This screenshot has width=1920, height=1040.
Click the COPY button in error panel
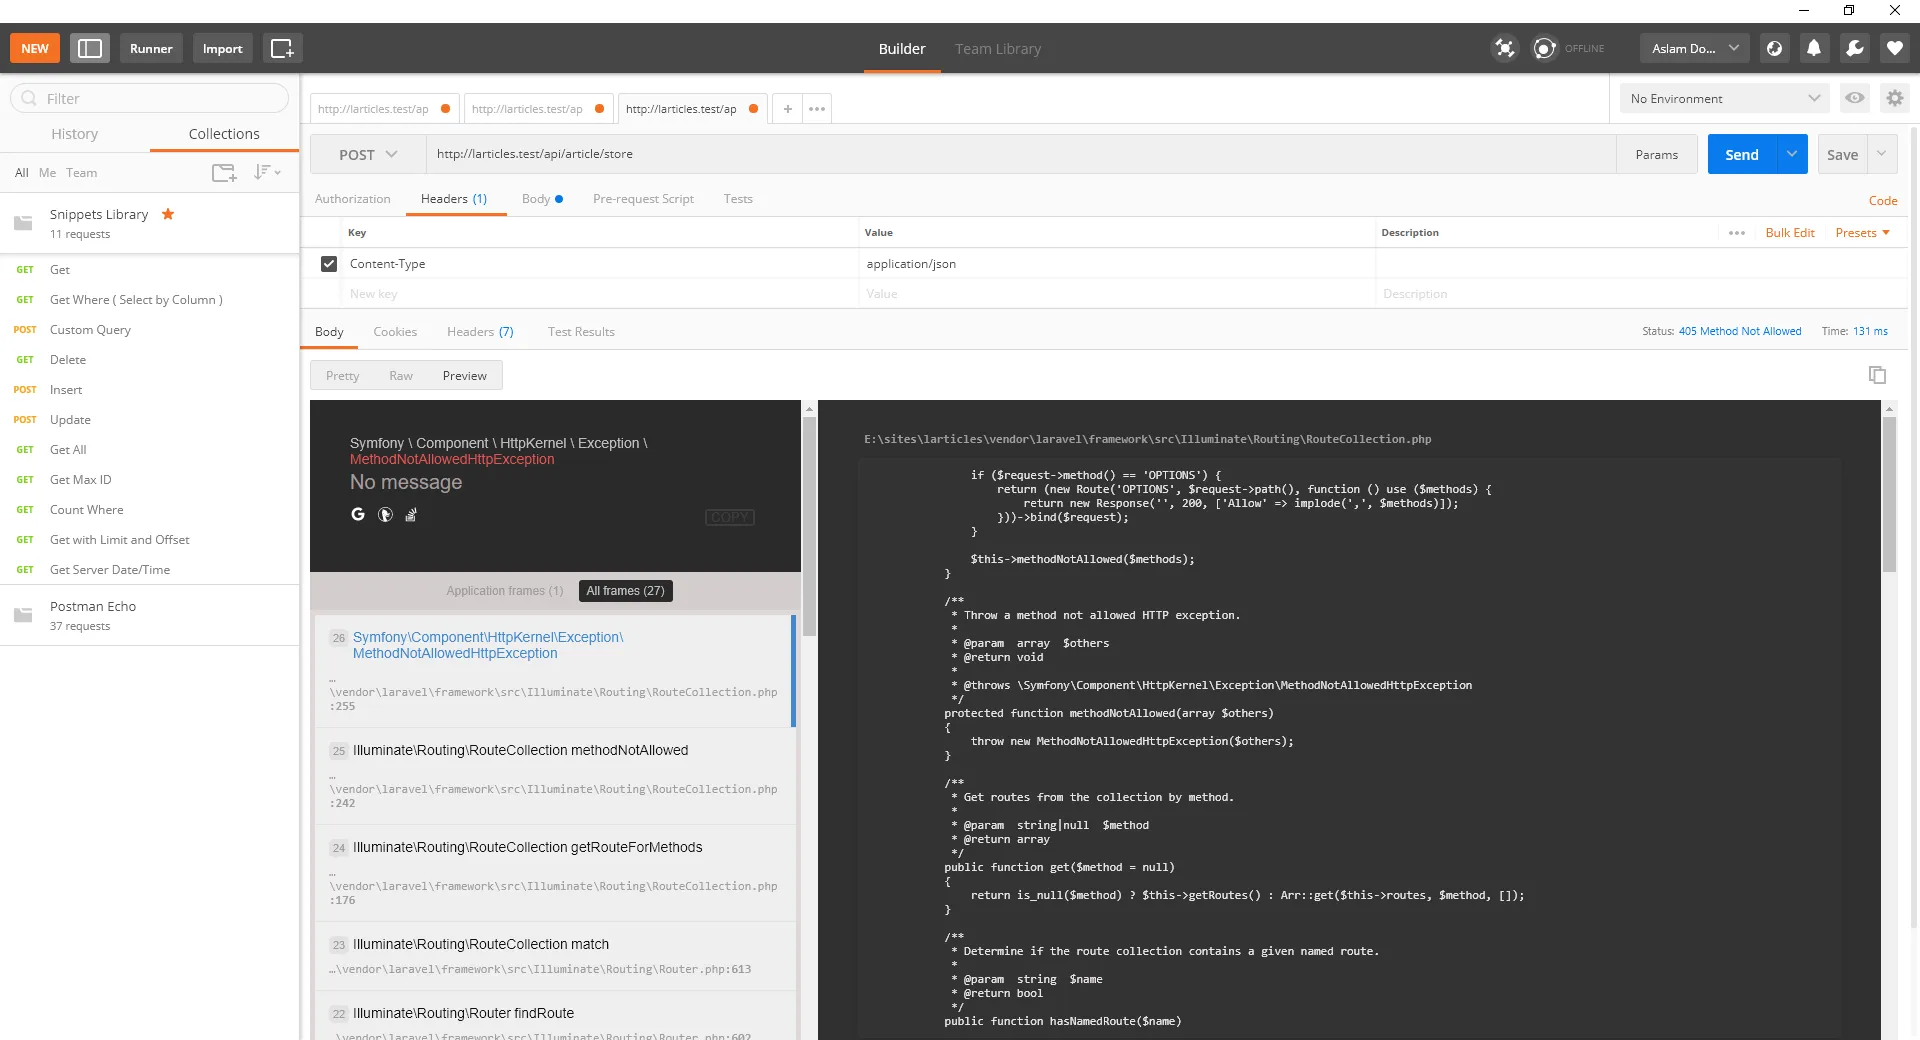[x=730, y=517]
